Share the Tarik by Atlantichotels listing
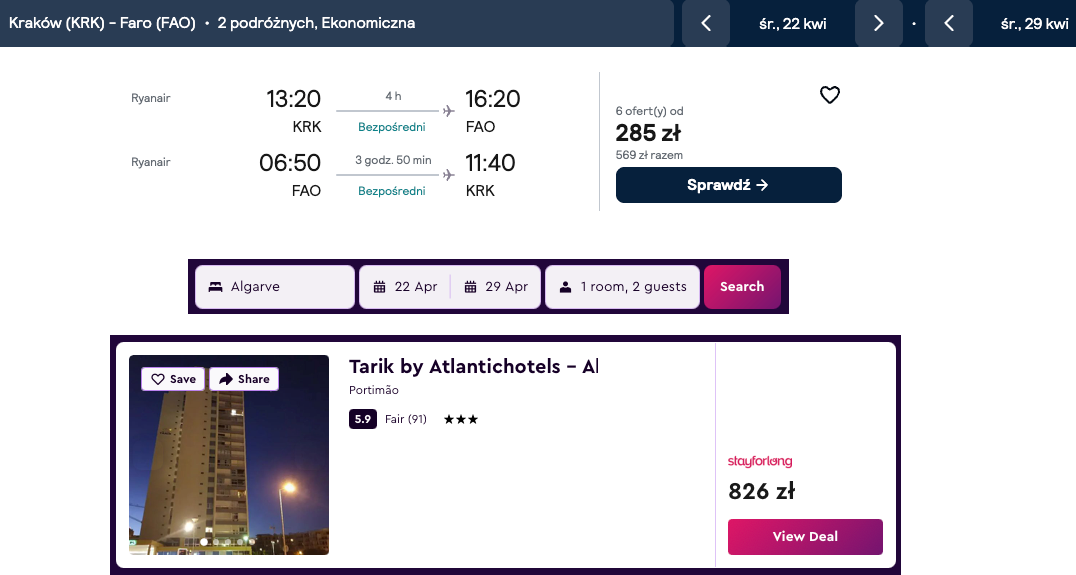The width and height of the screenshot is (1076, 575). (x=244, y=379)
